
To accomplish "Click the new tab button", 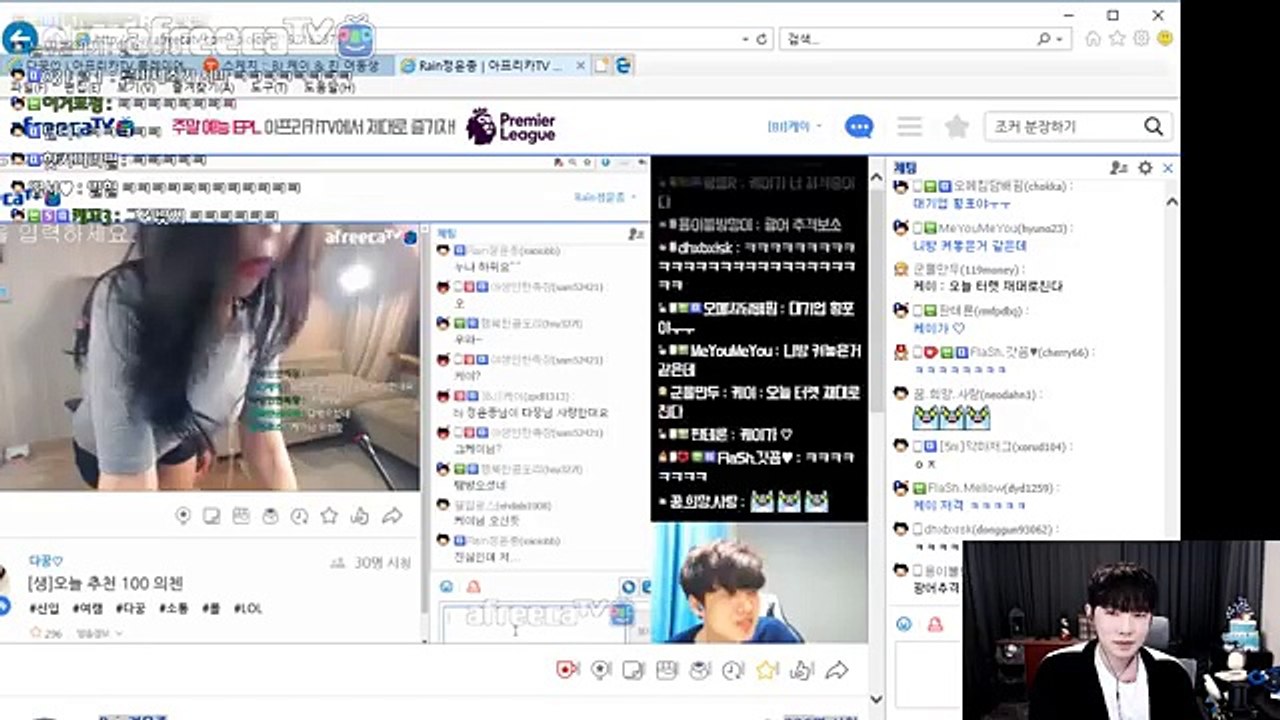I will [x=600, y=65].
